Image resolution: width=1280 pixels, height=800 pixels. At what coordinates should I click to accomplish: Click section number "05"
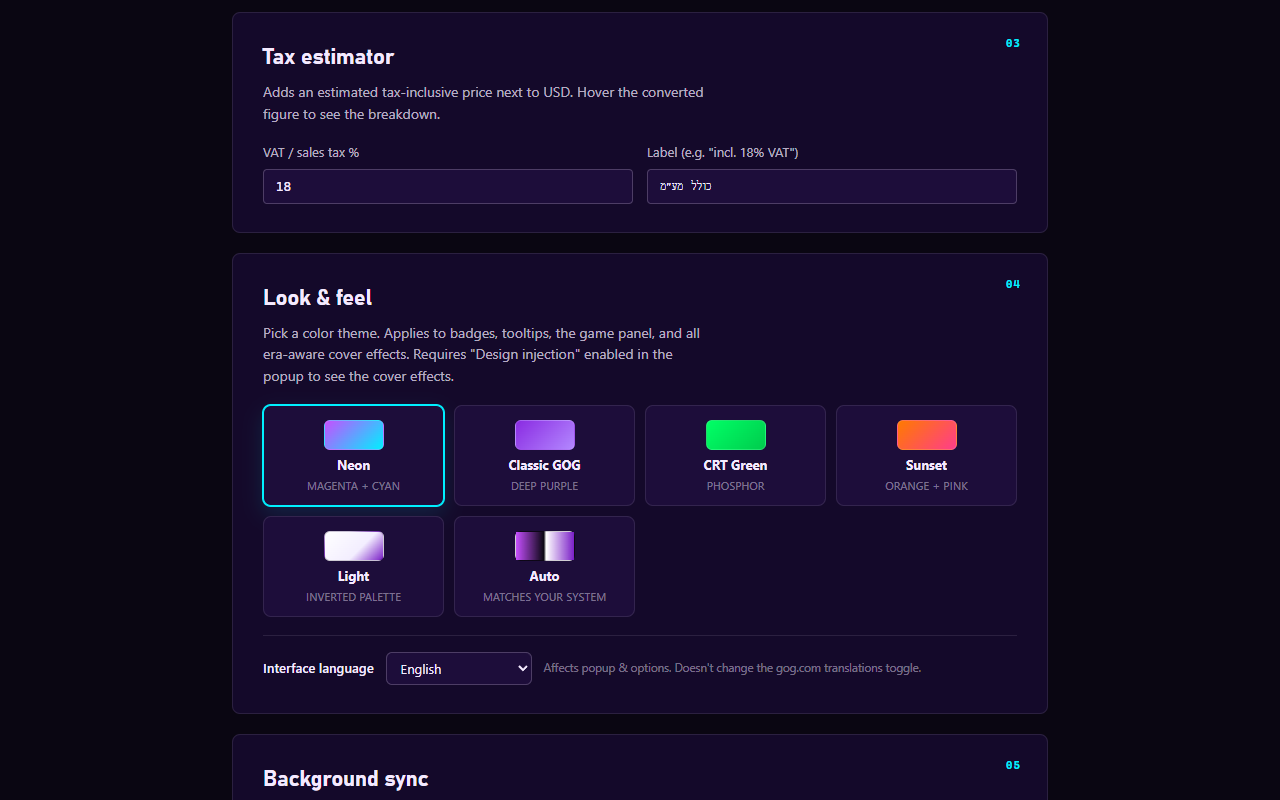1013,765
